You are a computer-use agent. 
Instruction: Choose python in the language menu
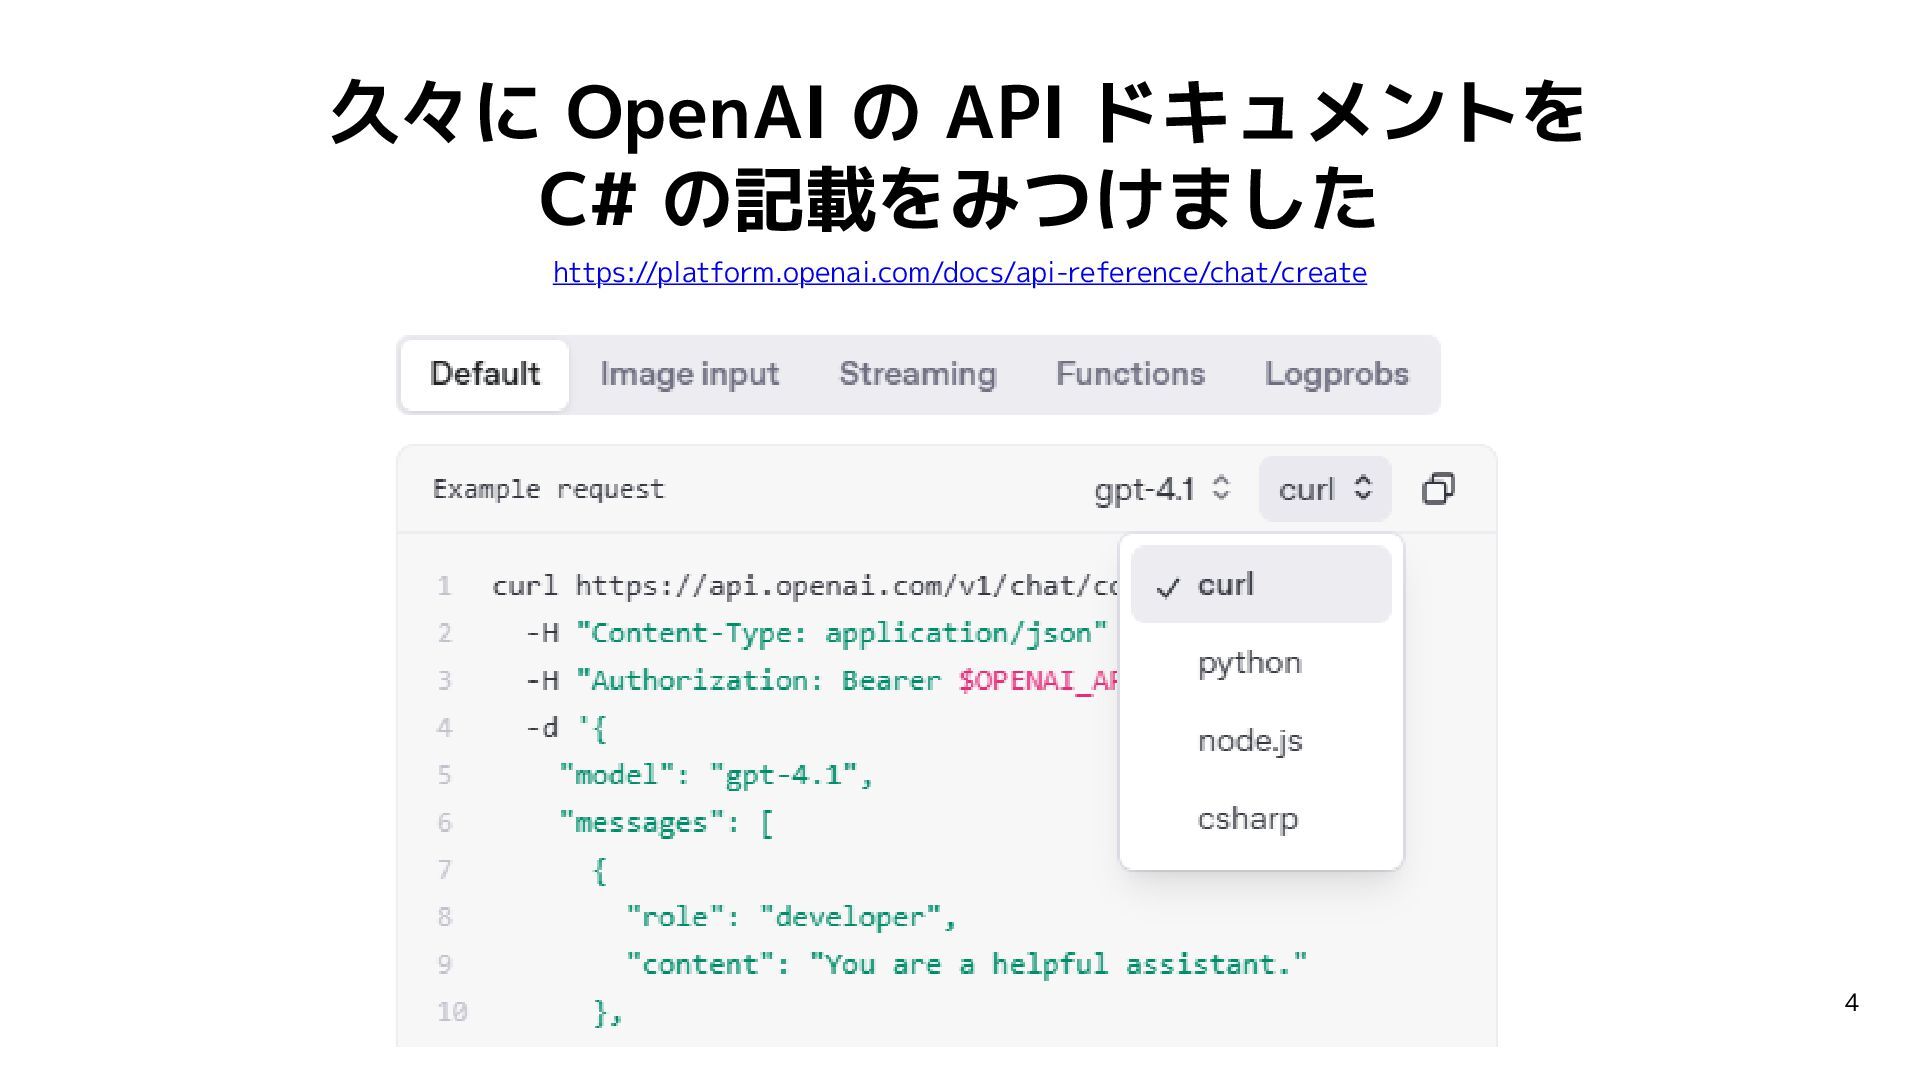[1261, 662]
